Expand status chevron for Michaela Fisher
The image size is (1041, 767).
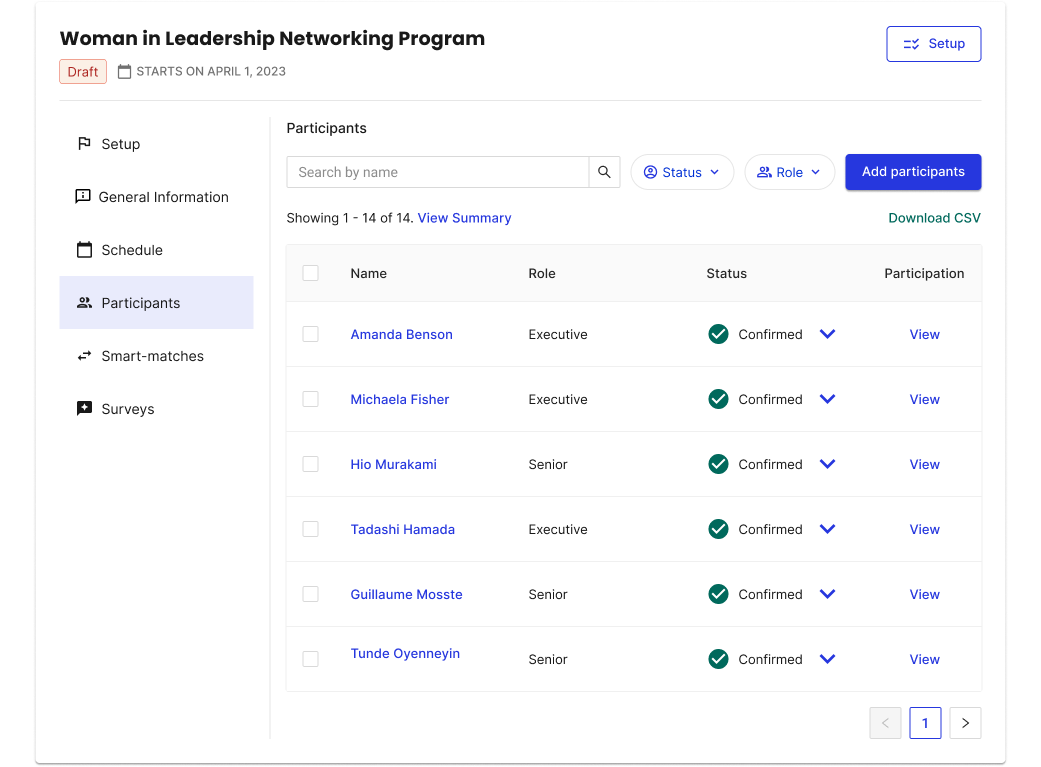827,399
